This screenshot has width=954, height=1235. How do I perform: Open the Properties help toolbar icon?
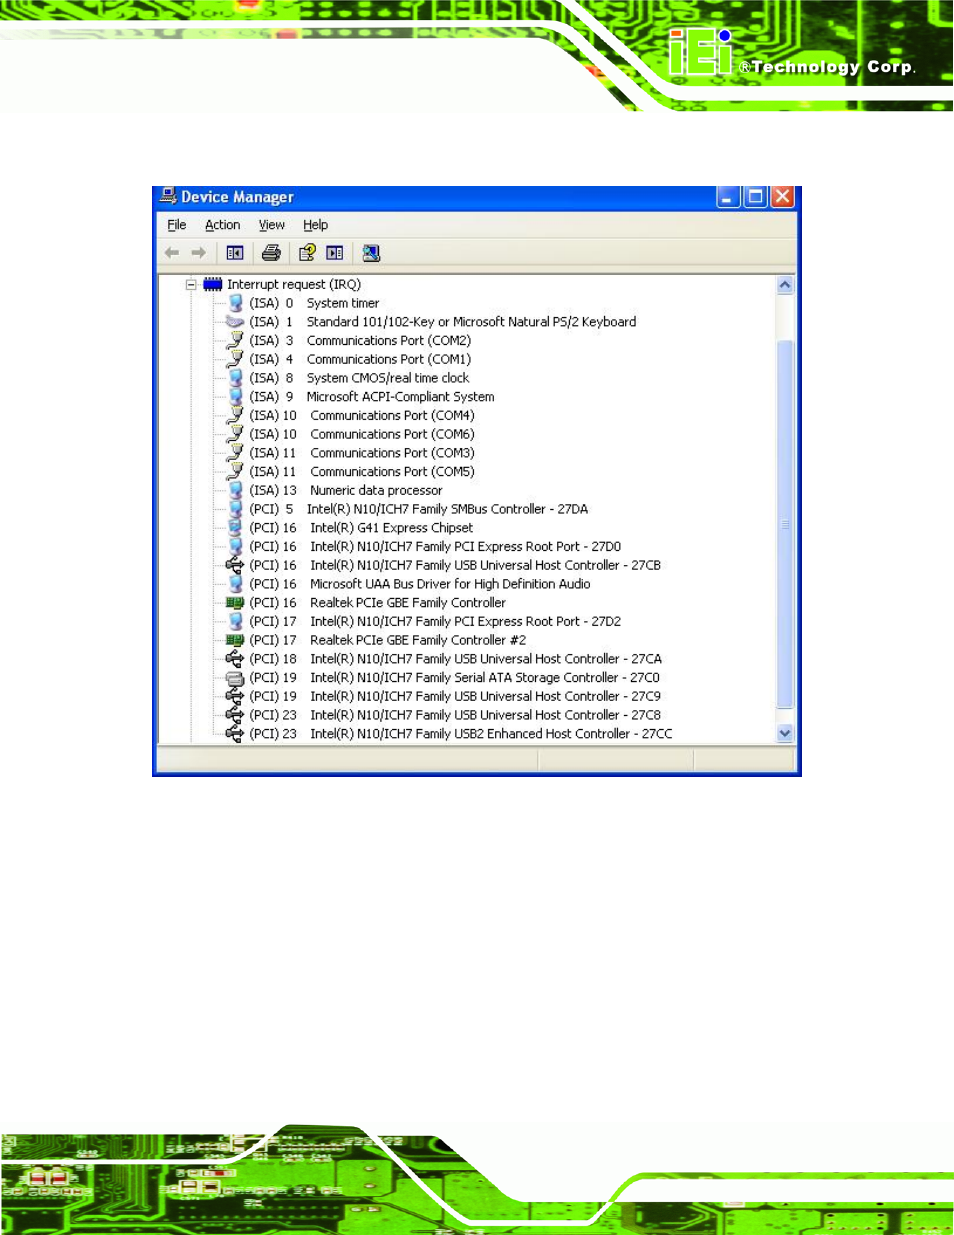tap(307, 253)
